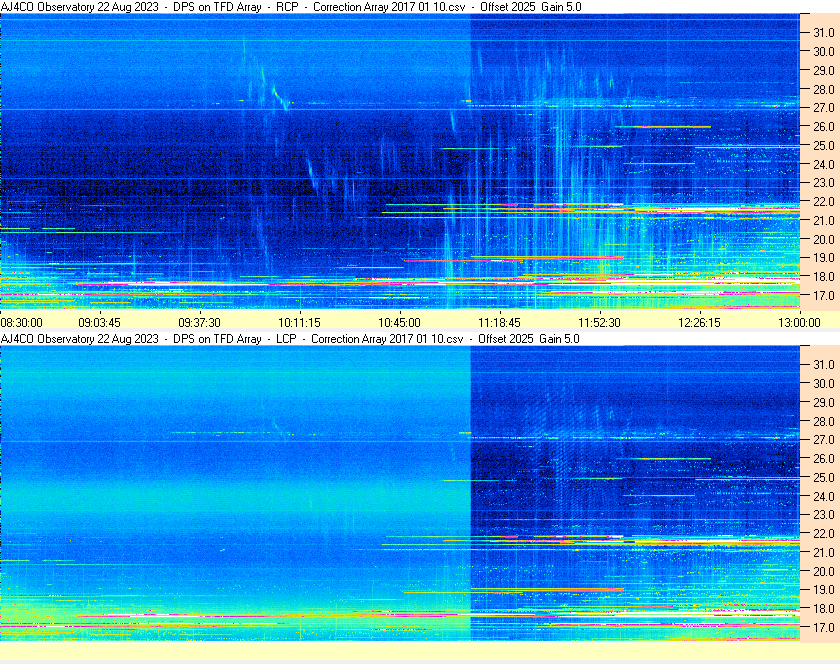The width and height of the screenshot is (840, 664).
Task: Select 17.0 frequency tick on RCP plot
Action: tap(823, 296)
